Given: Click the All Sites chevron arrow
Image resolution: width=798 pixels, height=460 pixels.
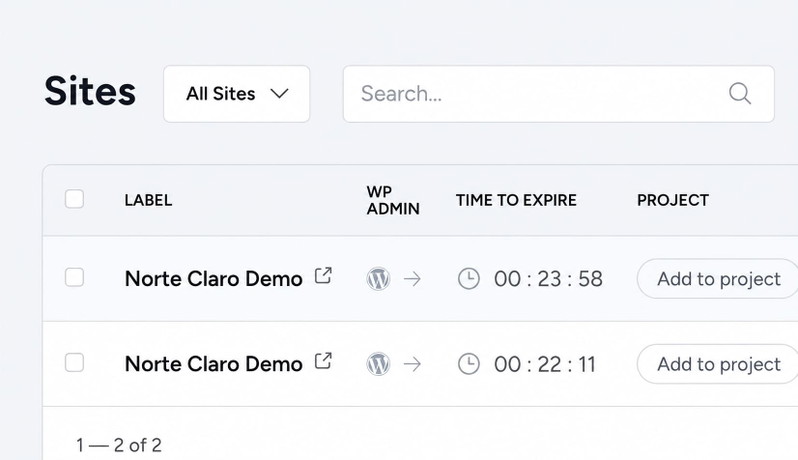Looking at the screenshot, I should 279,94.
